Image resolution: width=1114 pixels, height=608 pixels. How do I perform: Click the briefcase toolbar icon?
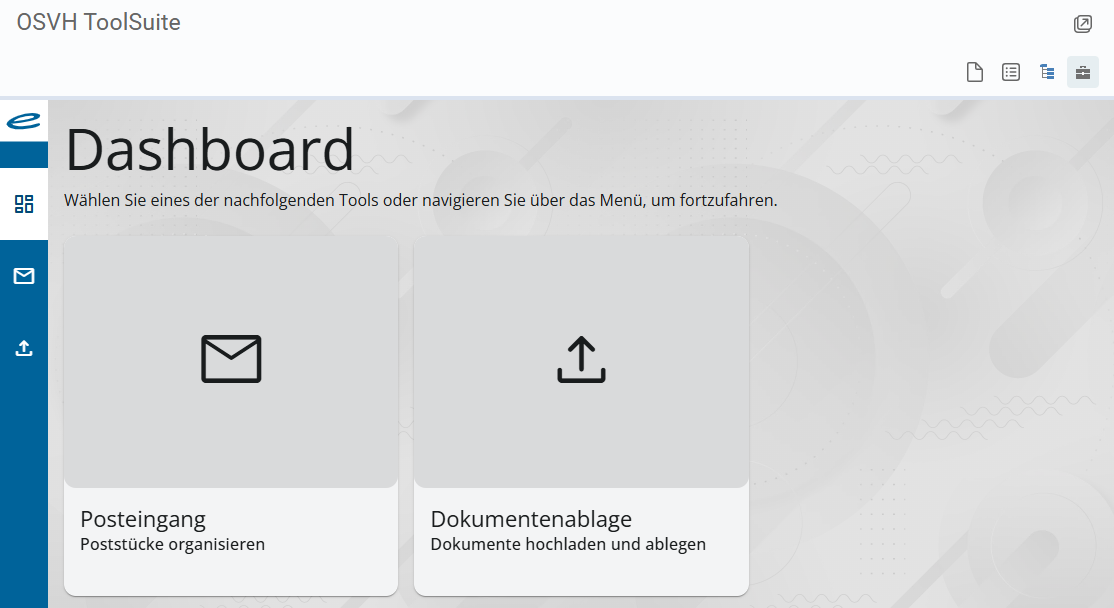pyautogui.click(x=1083, y=72)
